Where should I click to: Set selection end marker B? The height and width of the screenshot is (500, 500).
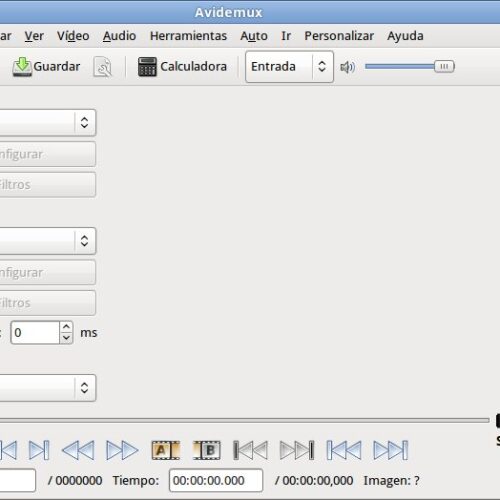coord(207,450)
